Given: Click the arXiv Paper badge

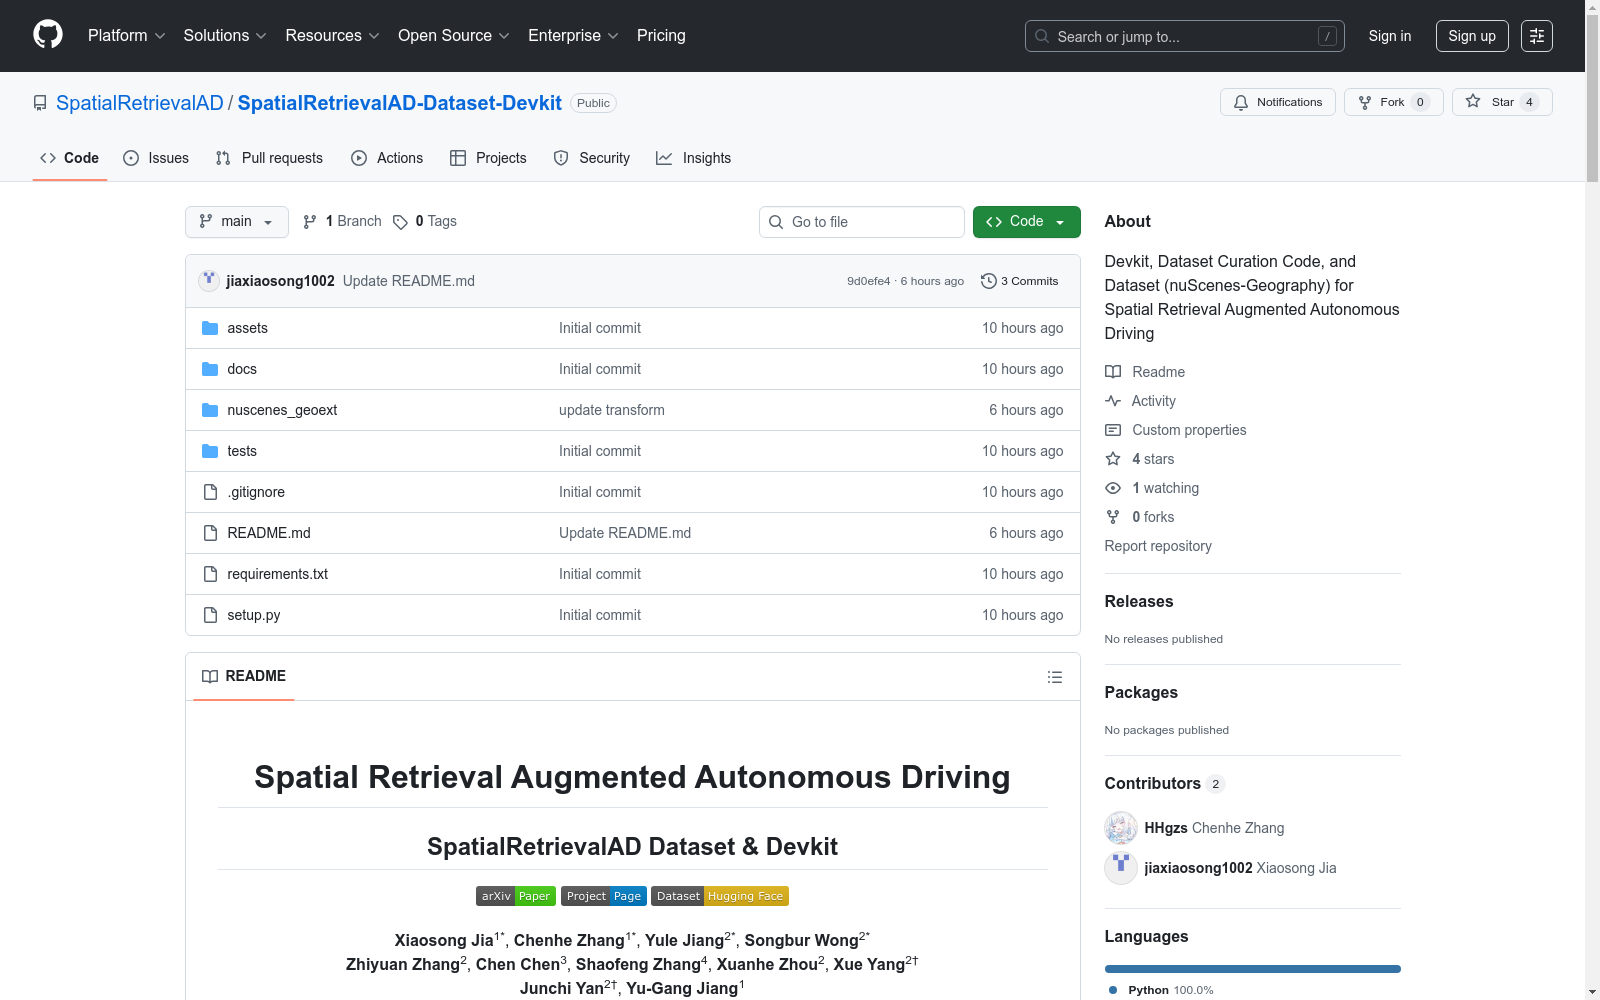Looking at the screenshot, I should [x=516, y=896].
